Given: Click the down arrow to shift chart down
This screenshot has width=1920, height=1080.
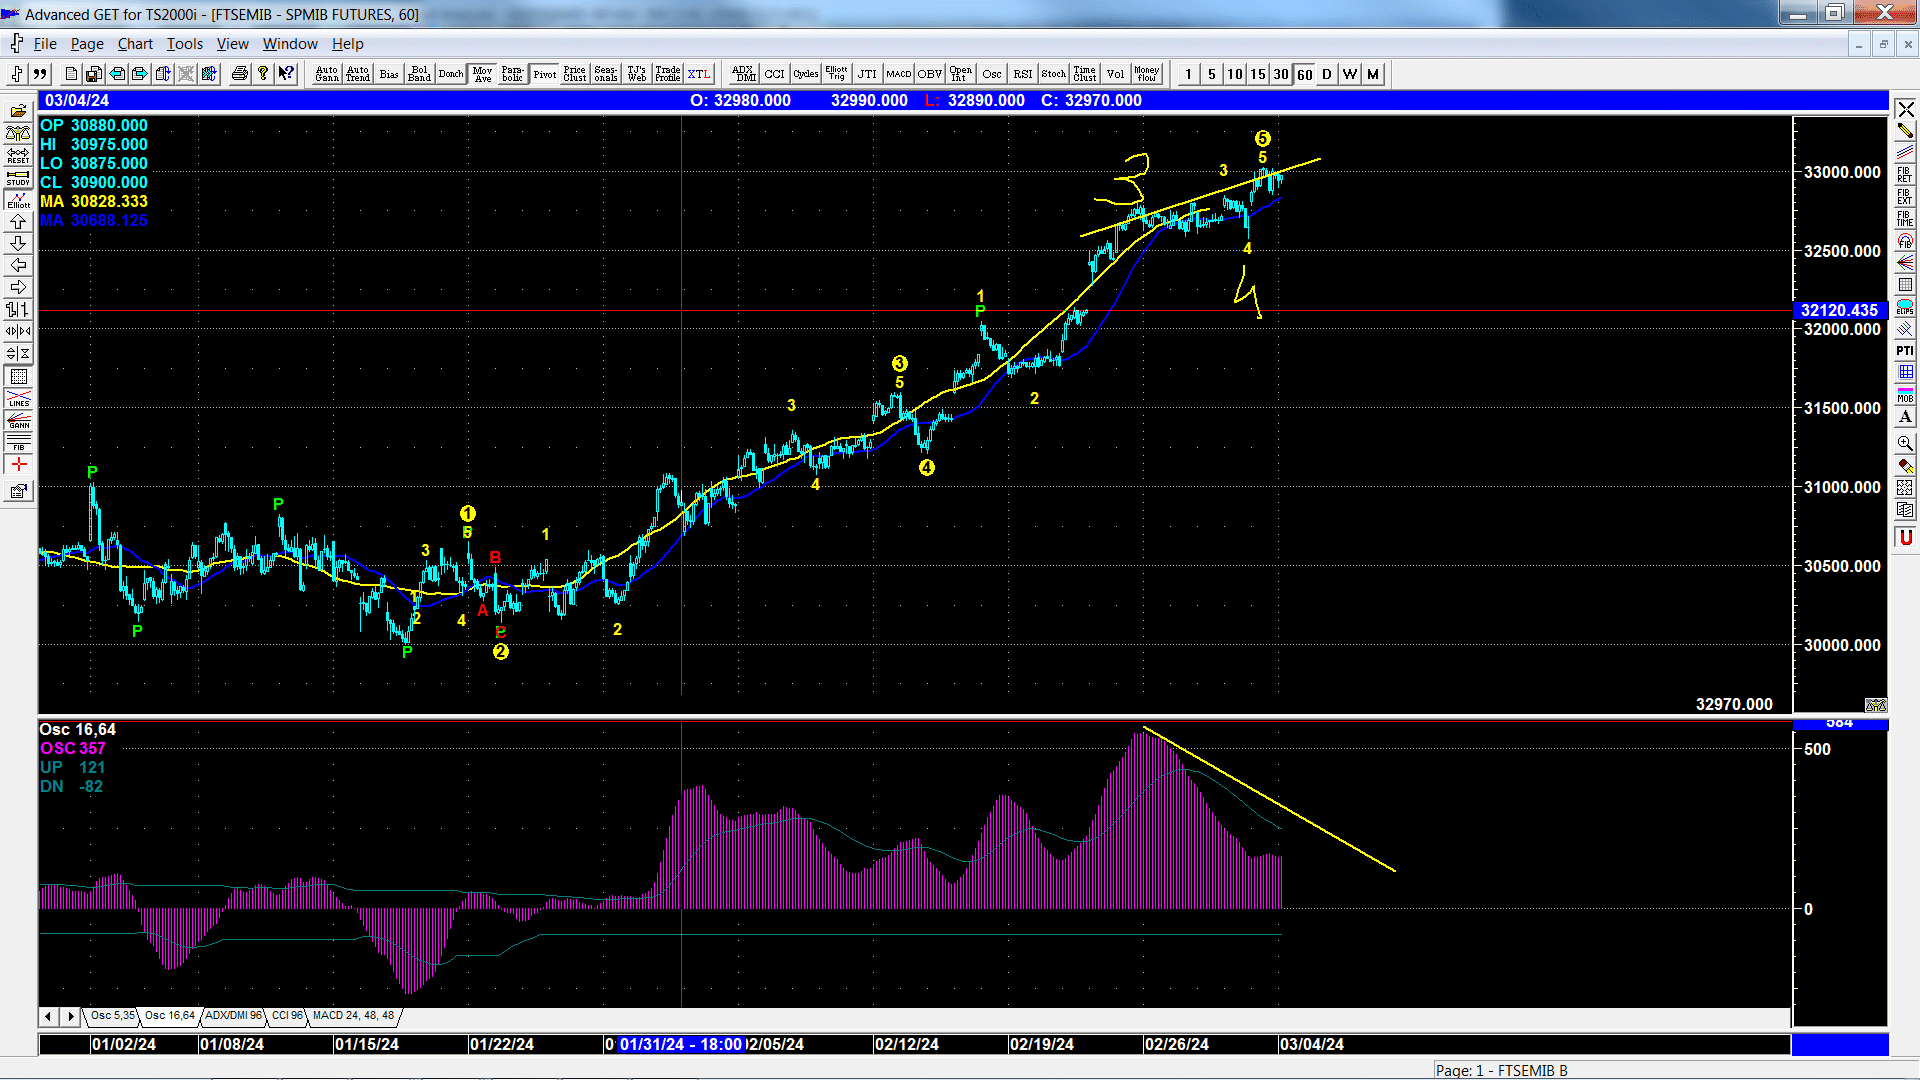Looking at the screenshot, I should point(18,243).
